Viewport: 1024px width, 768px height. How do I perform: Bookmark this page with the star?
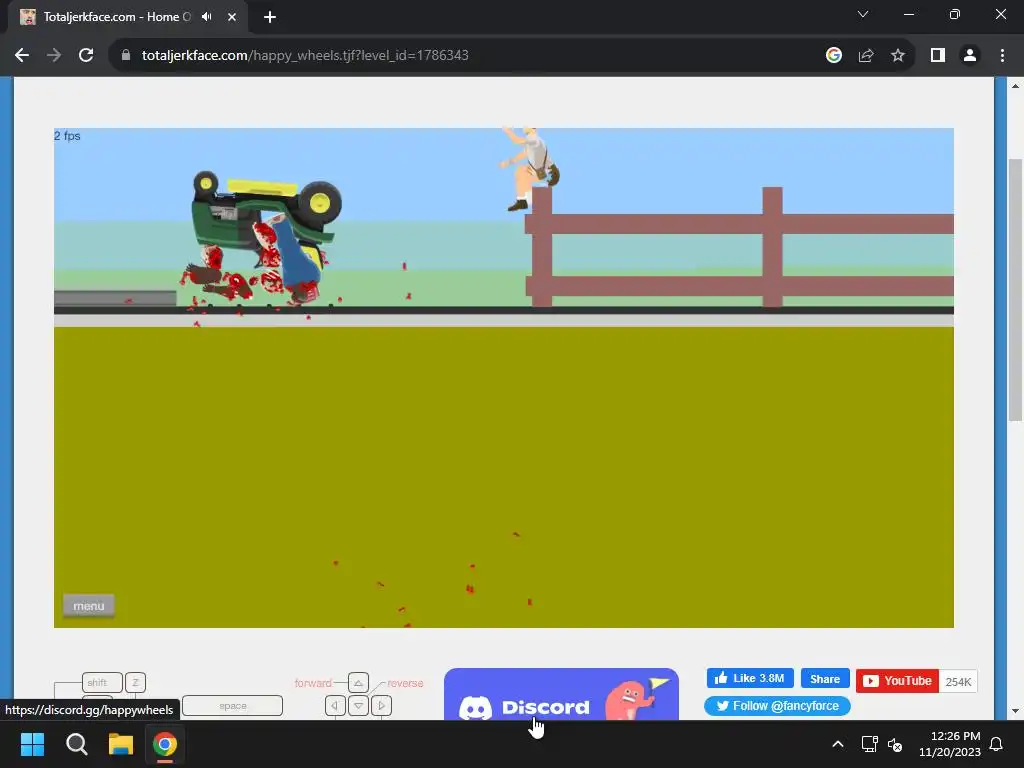[898, 56]
